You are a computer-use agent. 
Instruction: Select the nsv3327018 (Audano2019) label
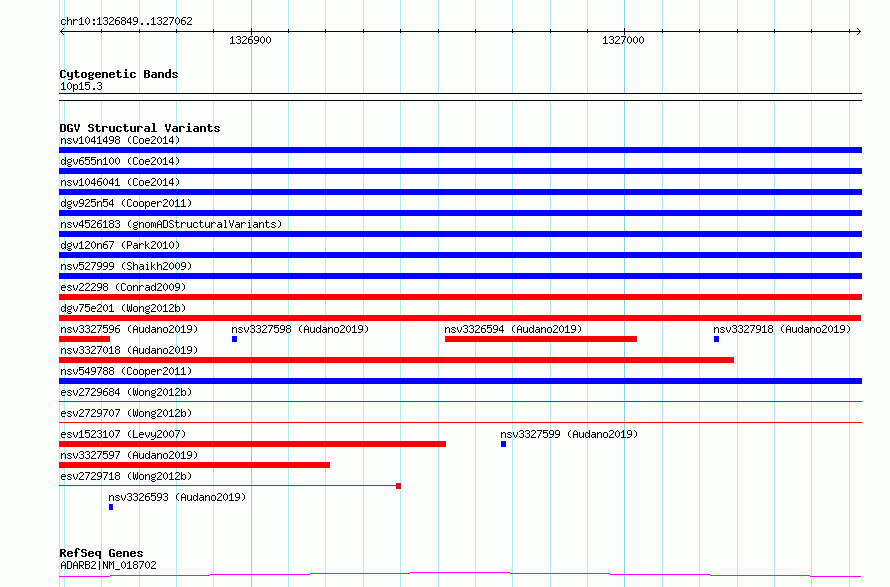pyautogui.click(x=129, y=350)
